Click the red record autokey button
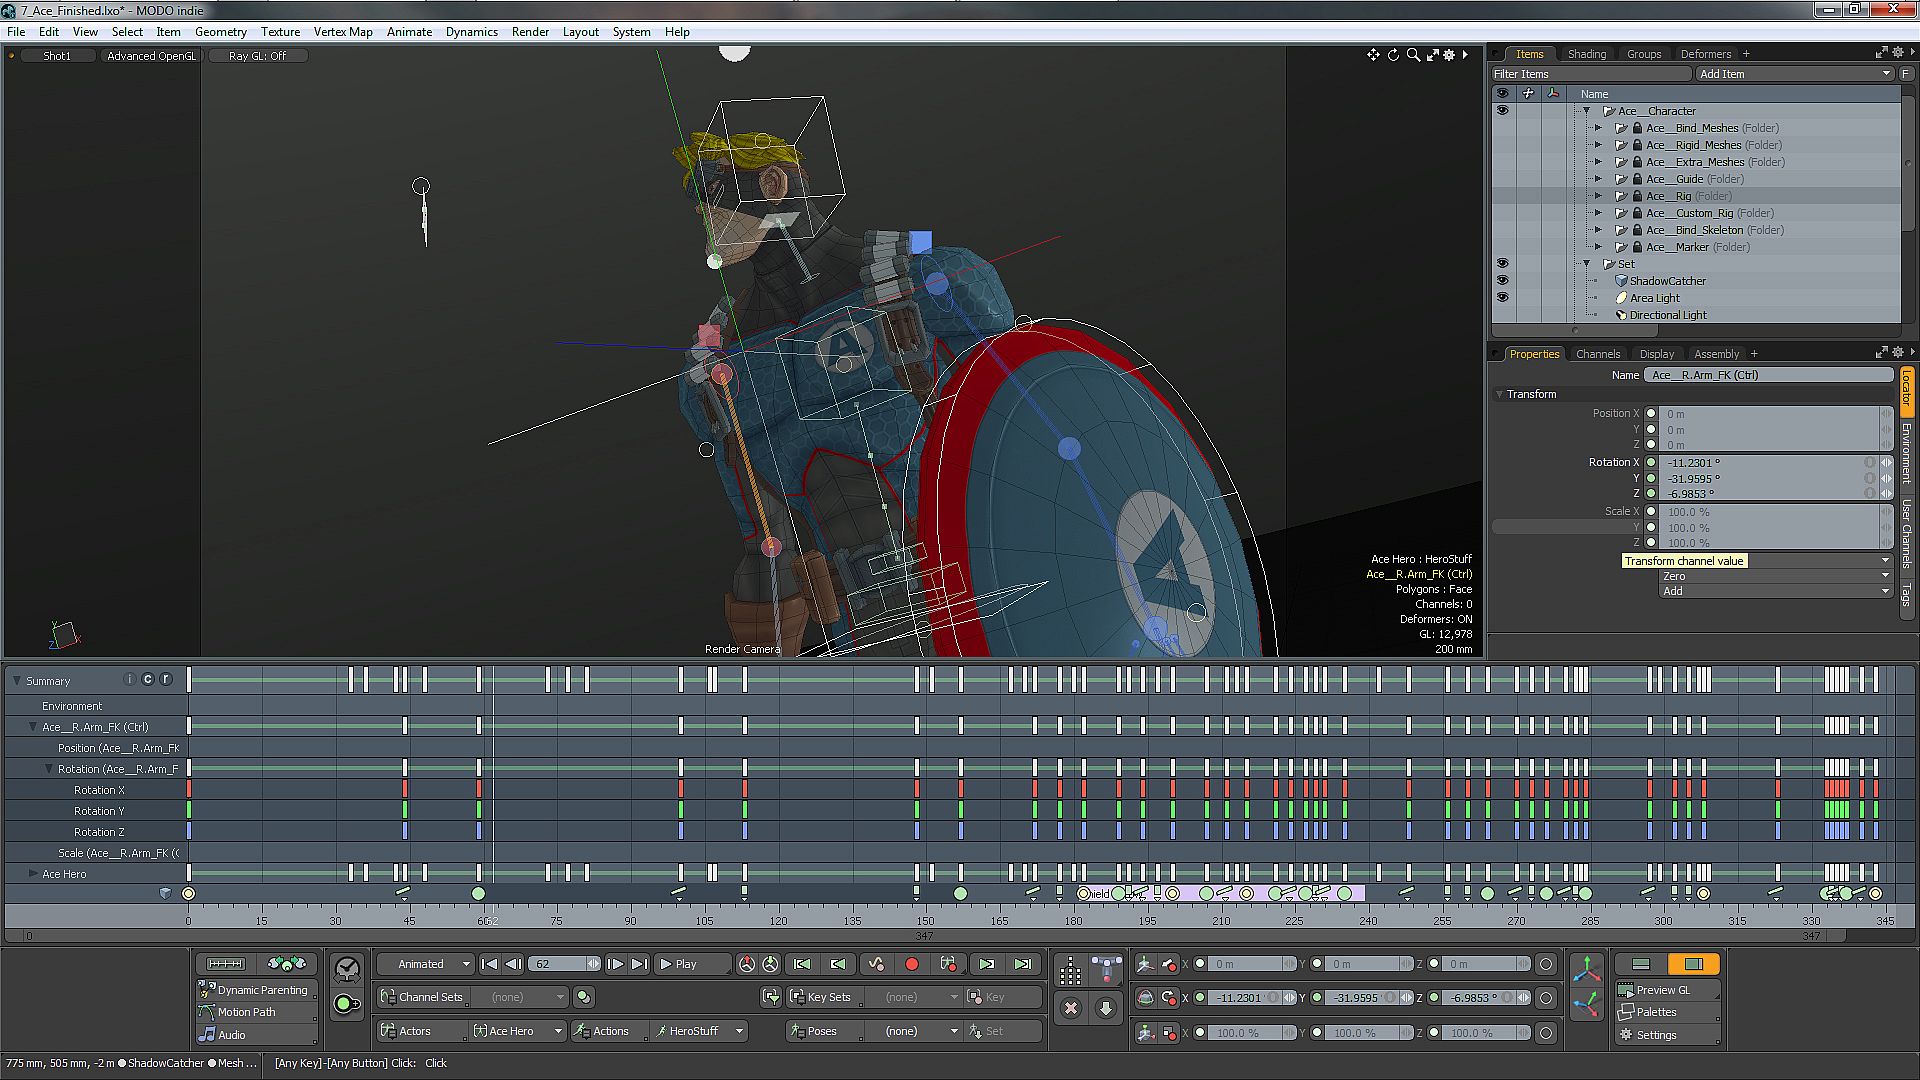This screenshot has width=1920, height=1080. tap(911, 964)
